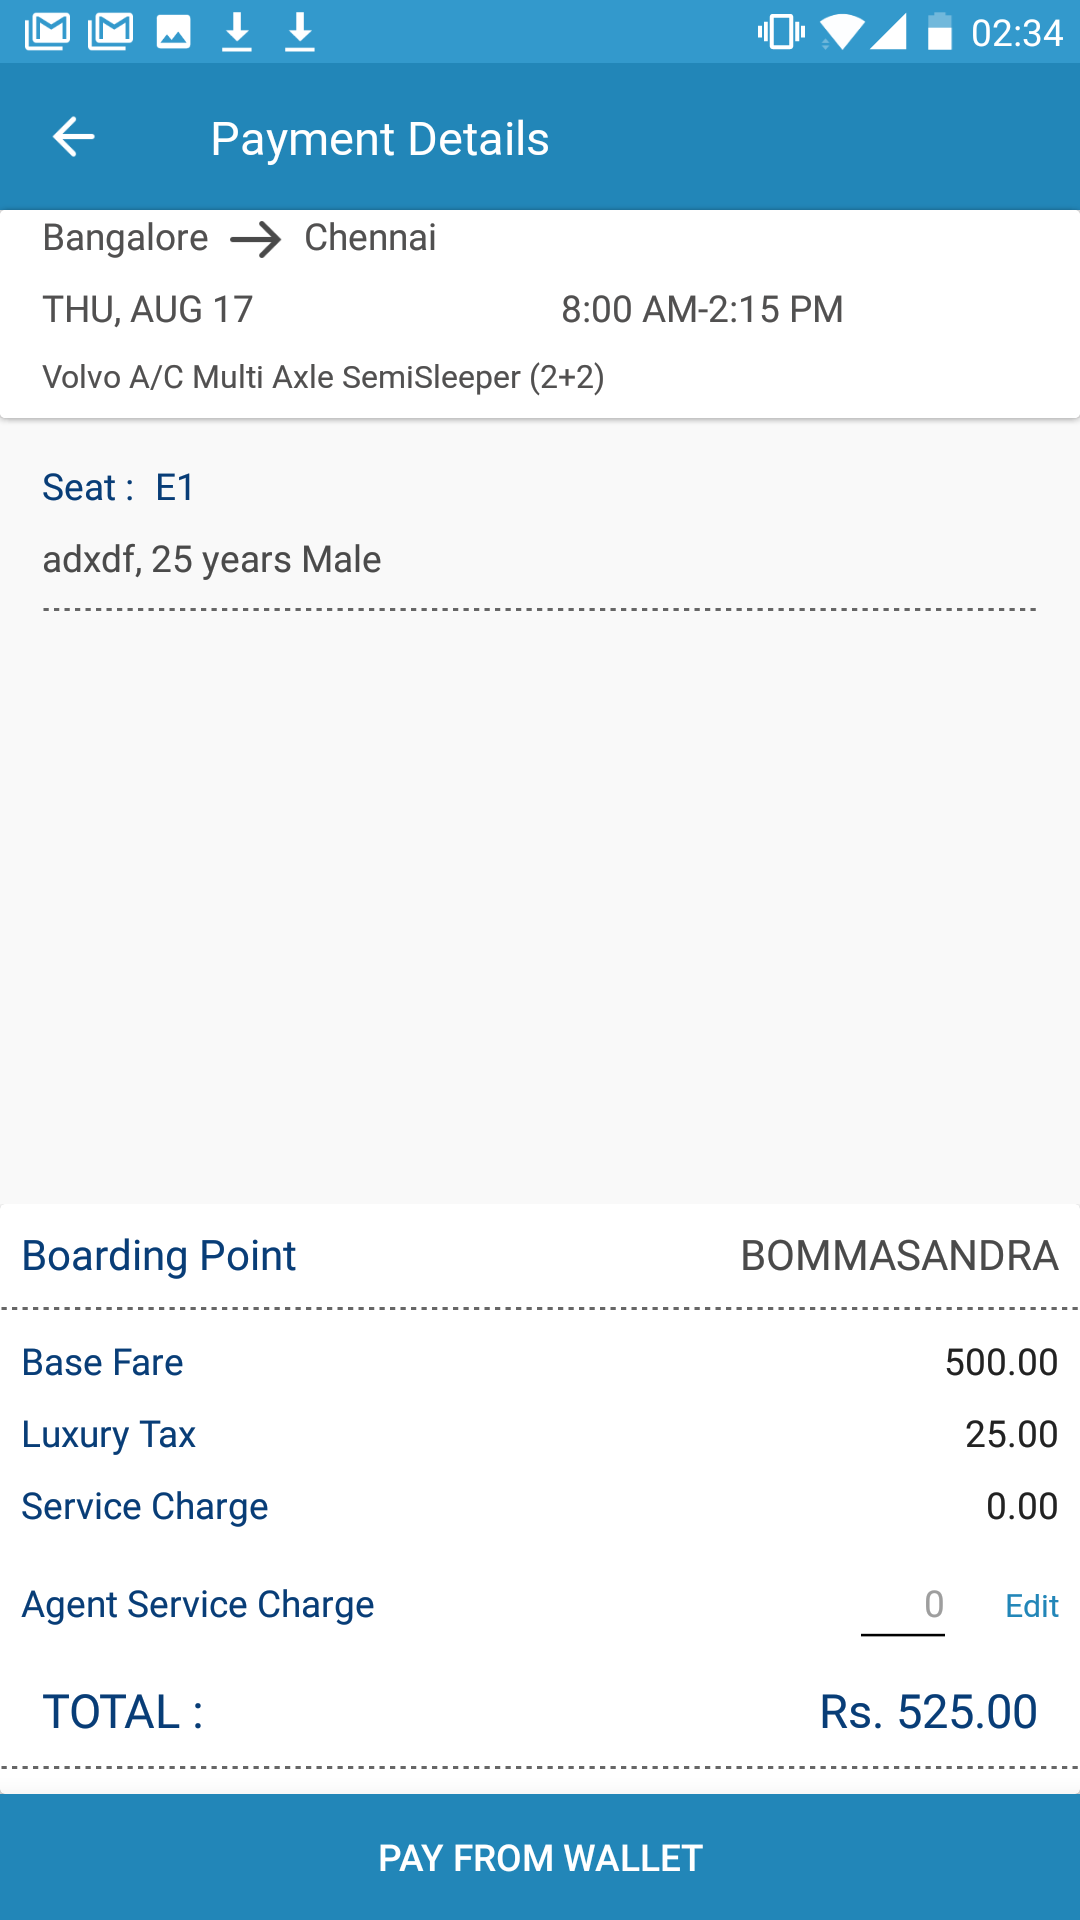1080x1920 pixels.
Task: Tap Edit next to Agent Service Charge
Action: [x=1031, y=1606]
